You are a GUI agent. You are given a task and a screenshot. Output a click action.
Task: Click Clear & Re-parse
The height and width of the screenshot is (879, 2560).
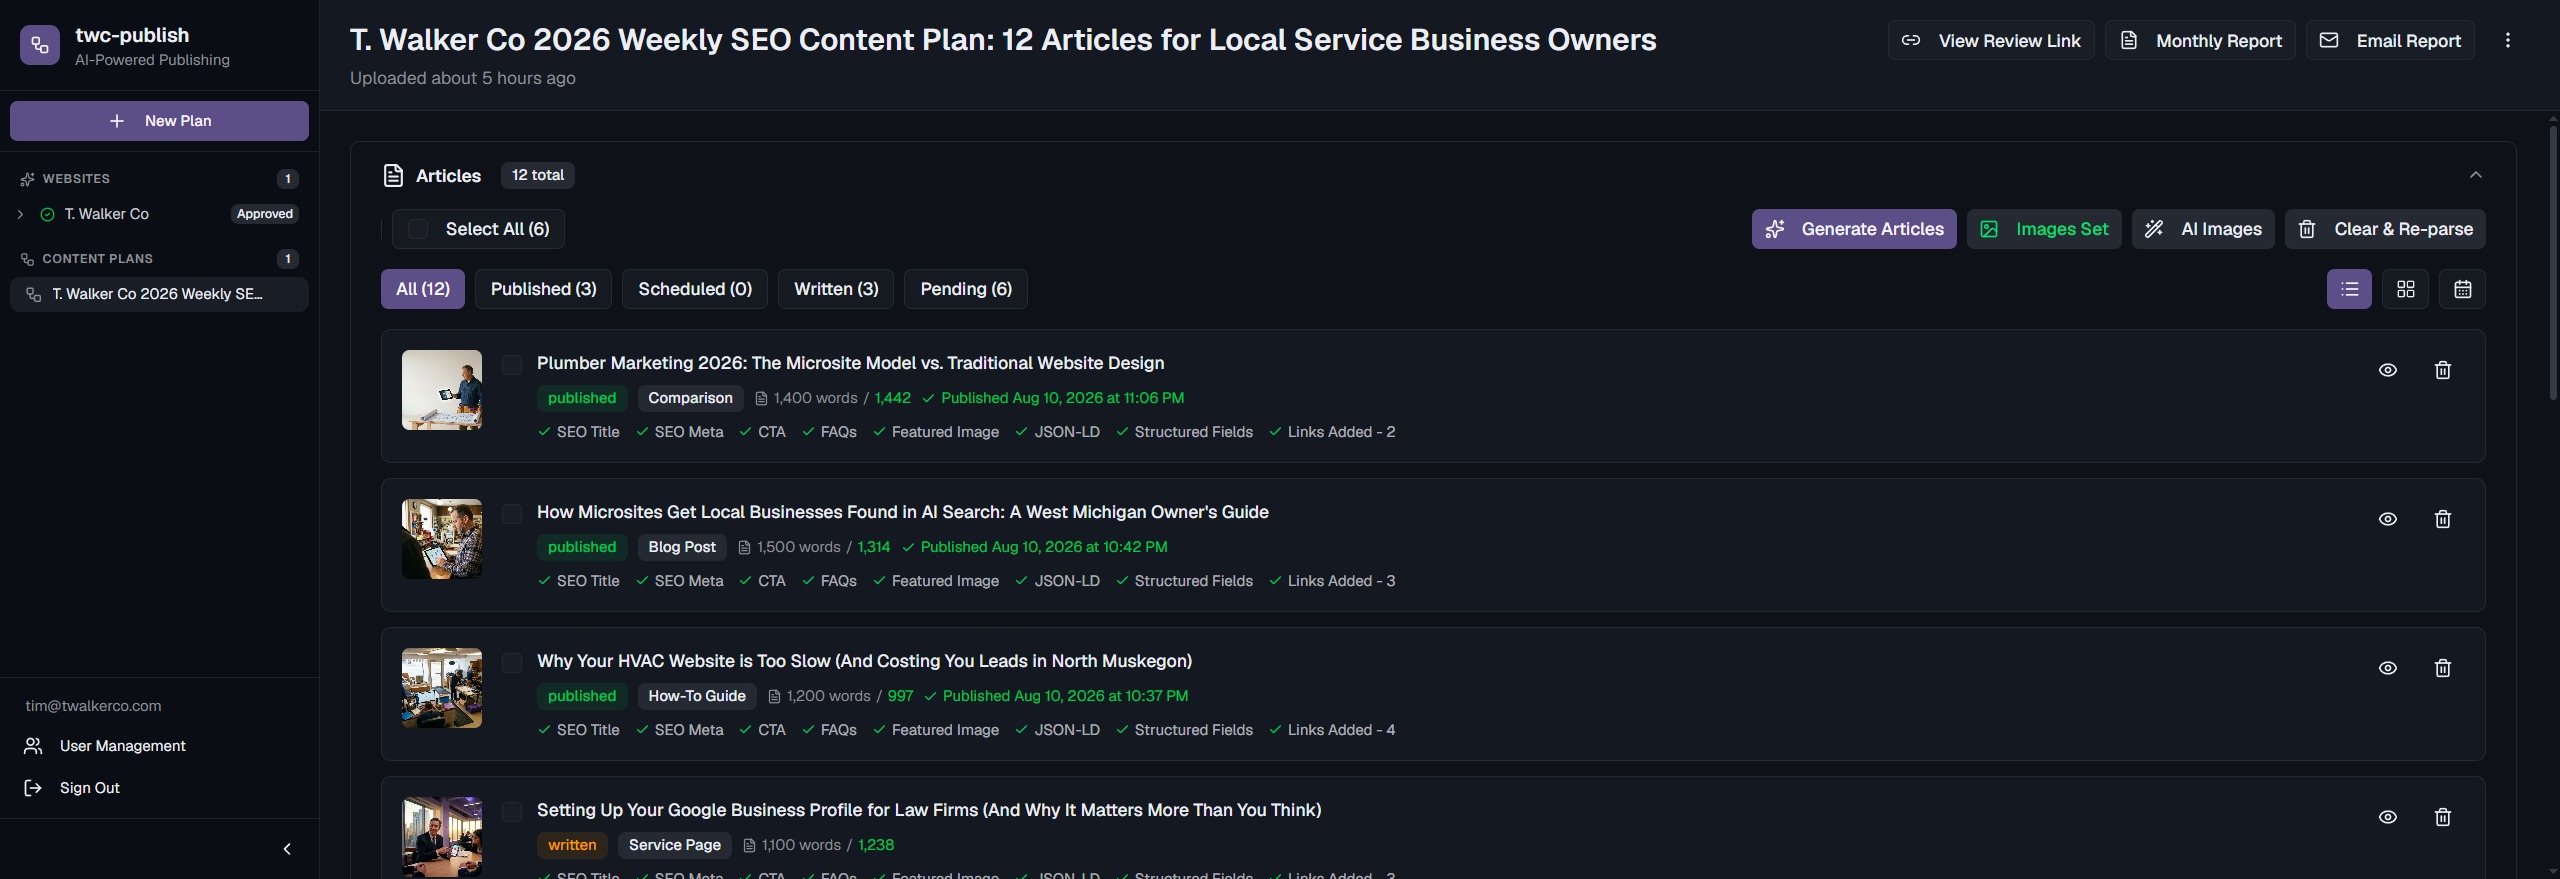(x=2385, y=229)
